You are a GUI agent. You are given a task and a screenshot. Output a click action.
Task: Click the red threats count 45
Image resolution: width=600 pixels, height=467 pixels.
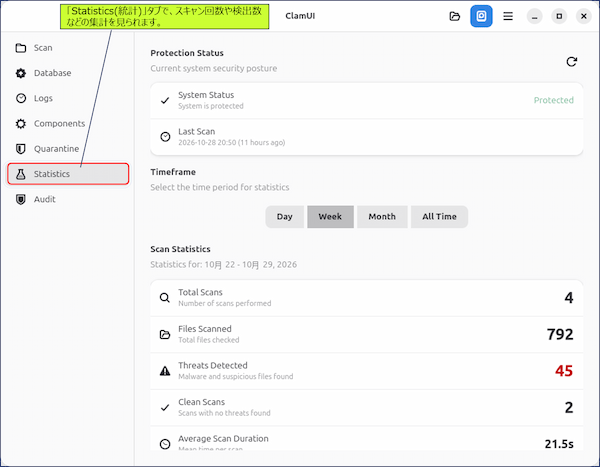(x=564, y=371)
